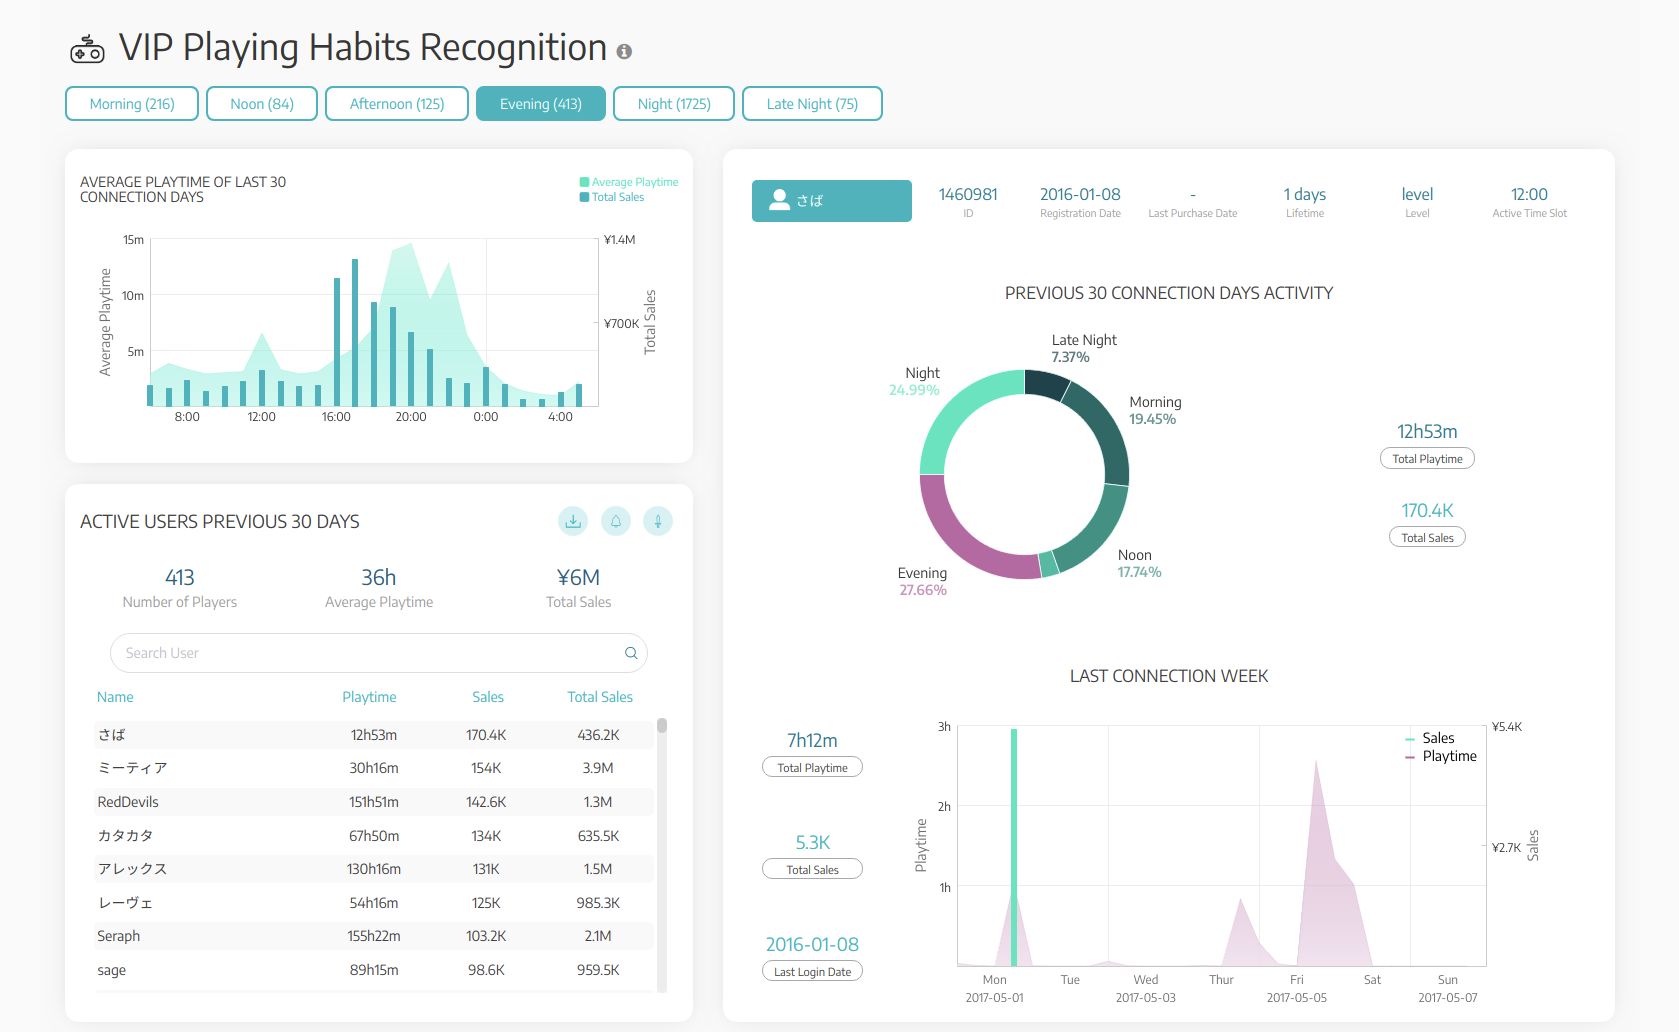Select the ミーティア user row
Image resolution: width=1679 pixels, height=1032 pixels.
click(374, 768)
